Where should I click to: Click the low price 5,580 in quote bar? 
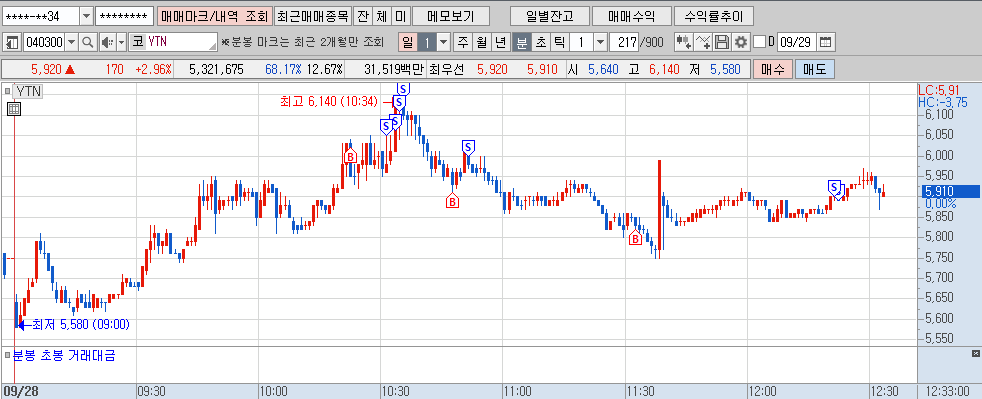(725, 69)
